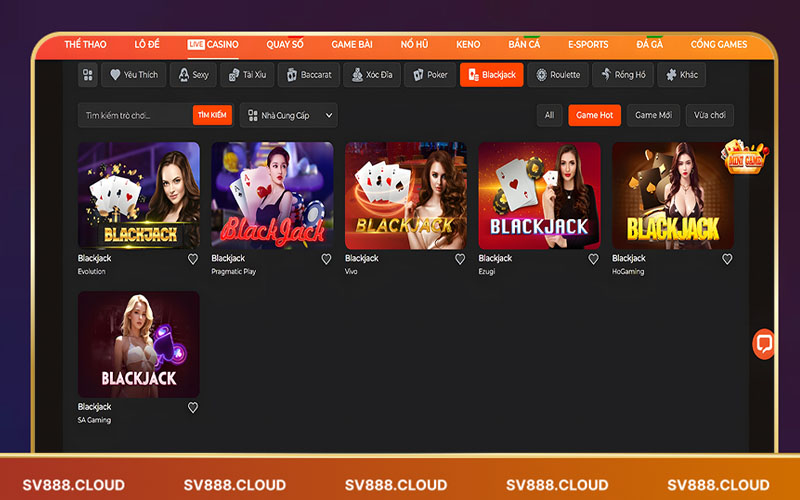800x500 pixels.
Task: Open the Roulette category
Action: [x=558, y=75]
